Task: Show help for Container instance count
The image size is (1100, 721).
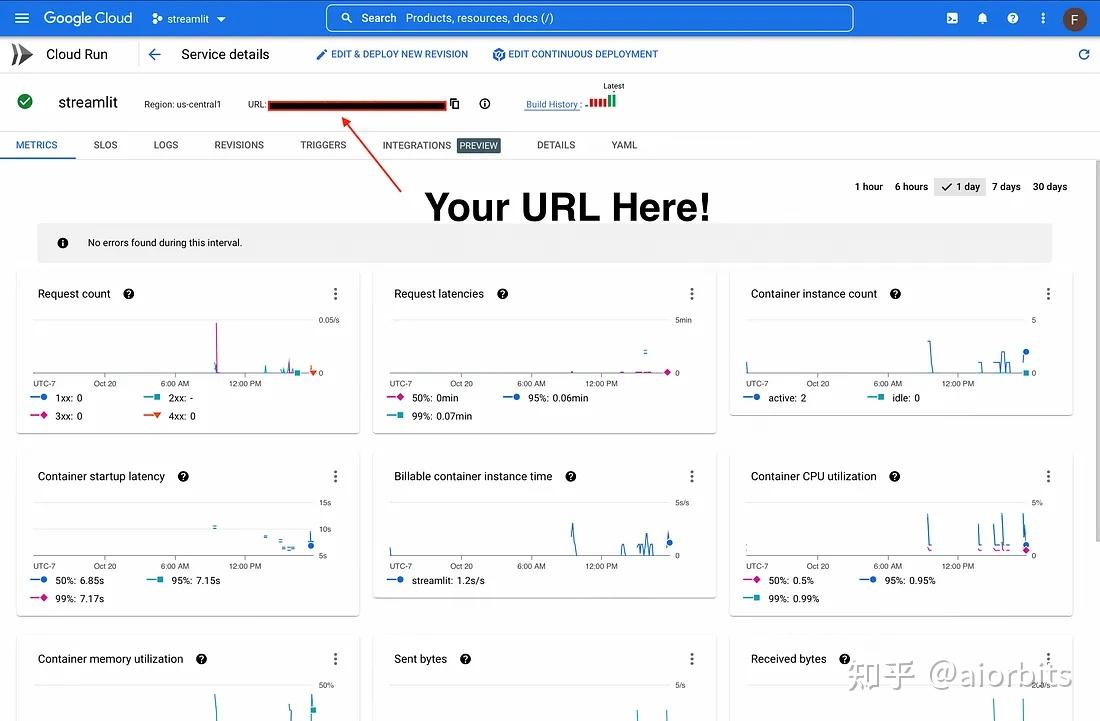Action: pos(895,294)
